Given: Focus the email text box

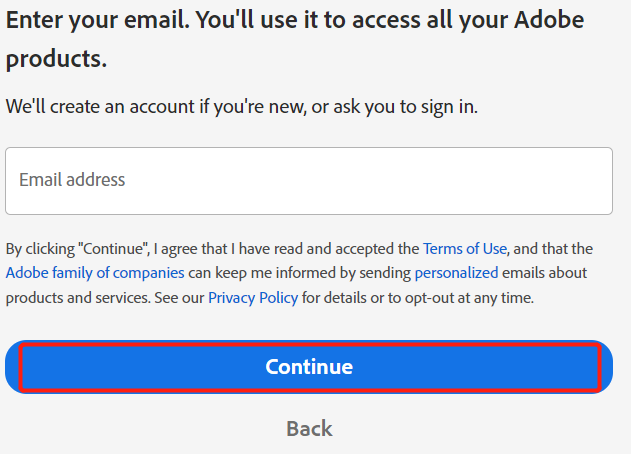Looking at the screenshot, I should (308, 181).
